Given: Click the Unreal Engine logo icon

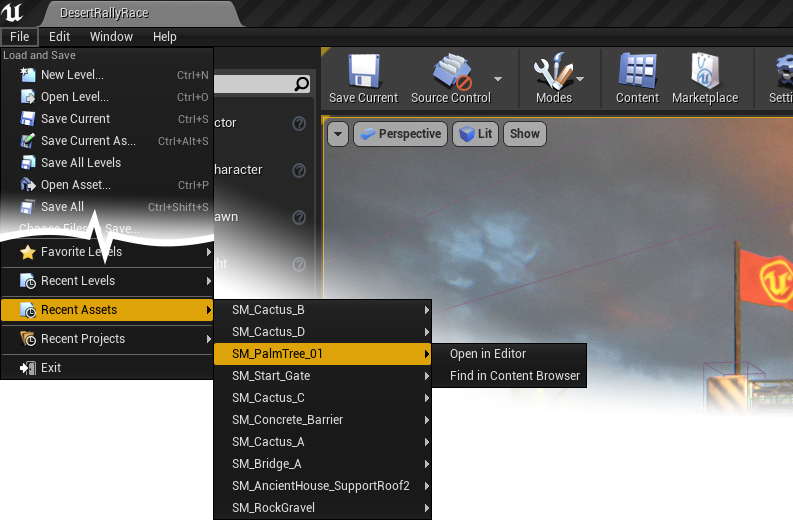Looking at the screenshot, I should point(13,13).
